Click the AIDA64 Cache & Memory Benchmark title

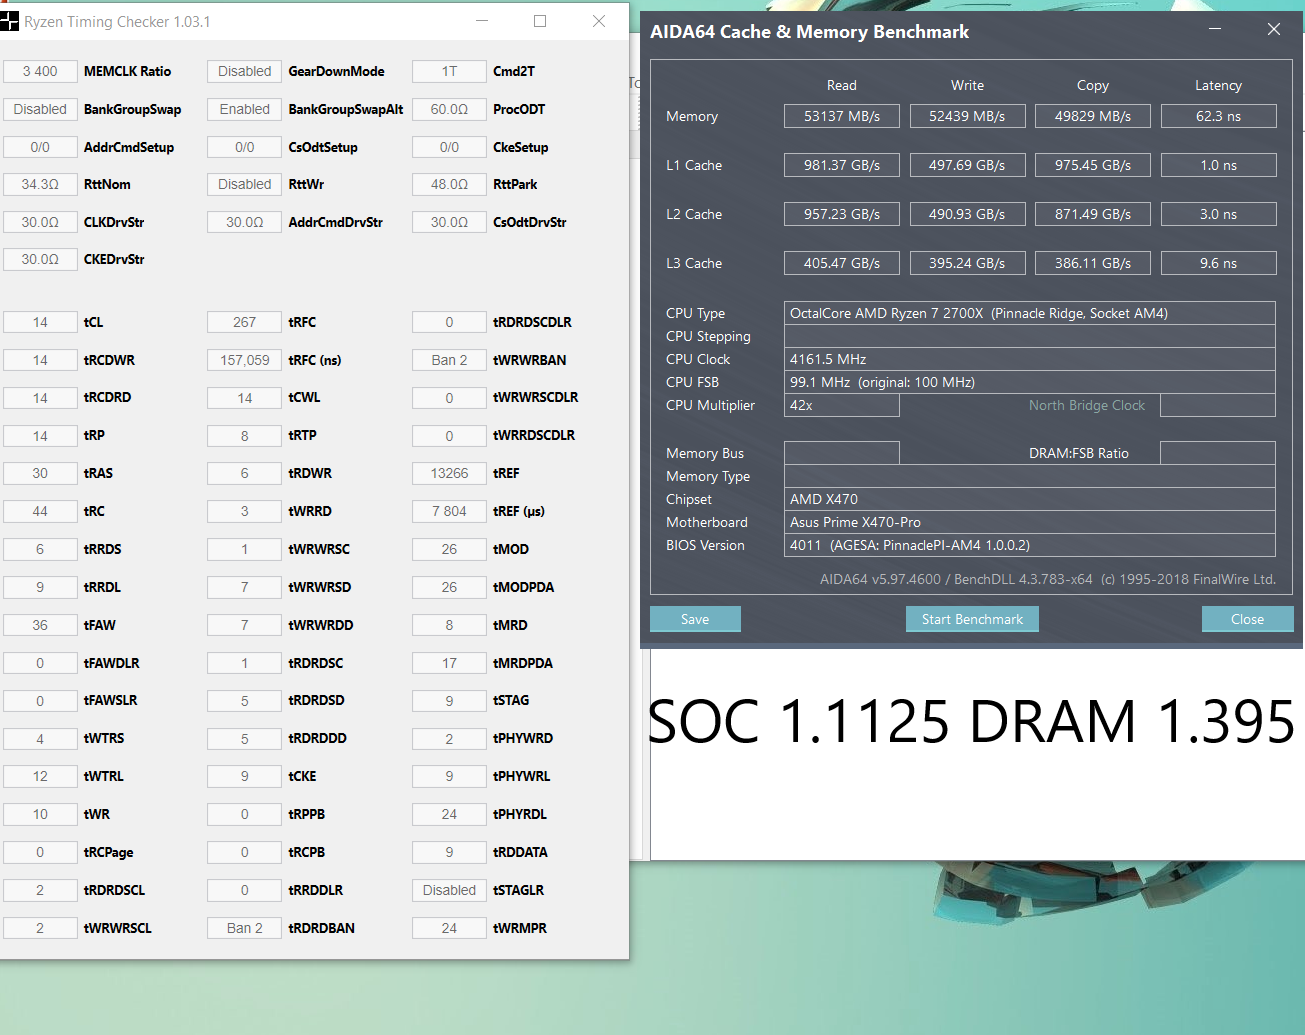[x=809, y=32]
